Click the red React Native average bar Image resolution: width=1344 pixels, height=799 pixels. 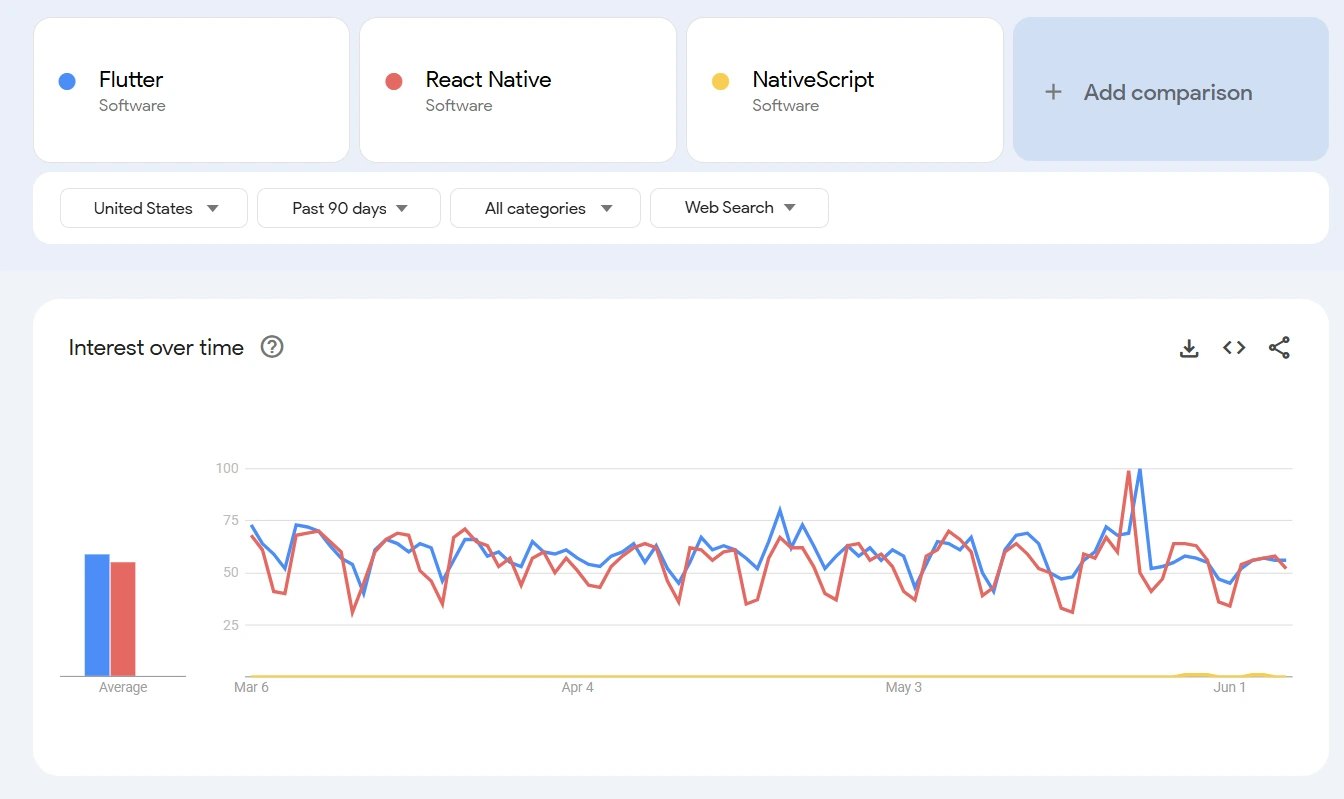pos(123,619)
